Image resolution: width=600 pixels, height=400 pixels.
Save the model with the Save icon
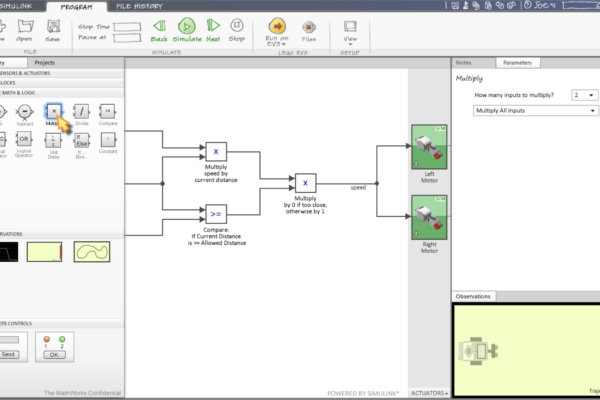(53, 28)
